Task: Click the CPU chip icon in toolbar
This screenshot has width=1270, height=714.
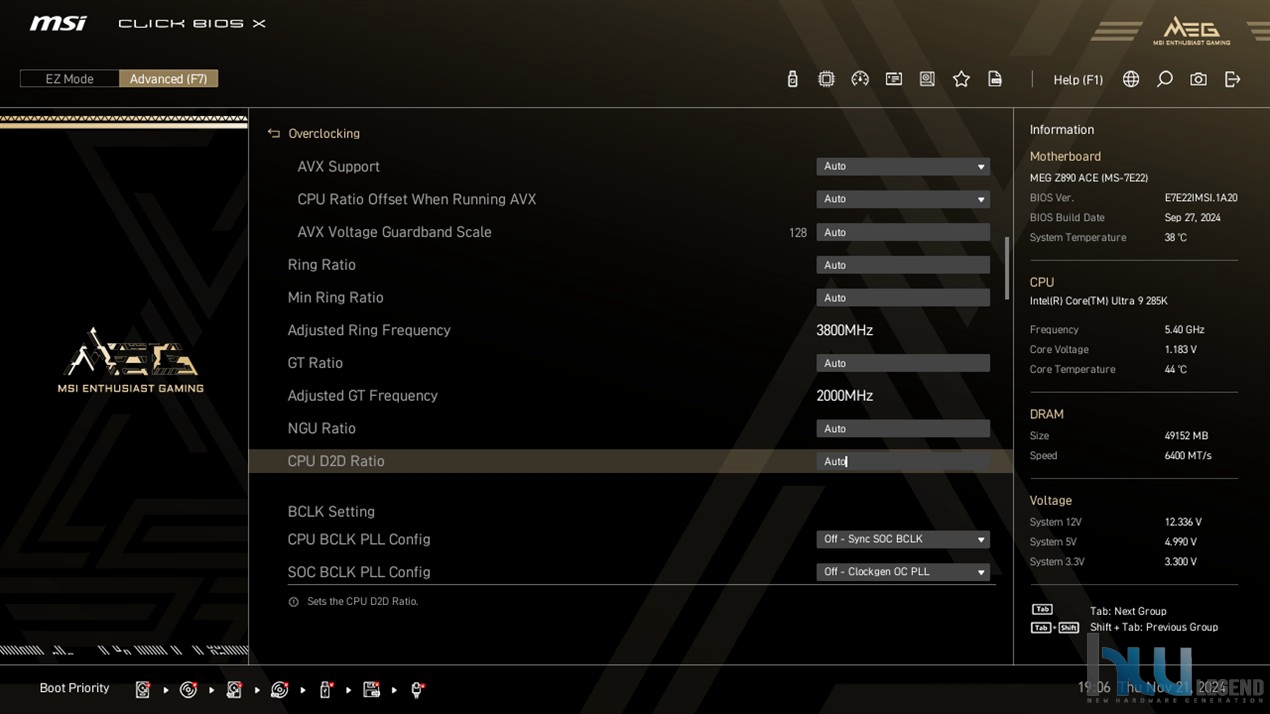Action: (826, 79)
